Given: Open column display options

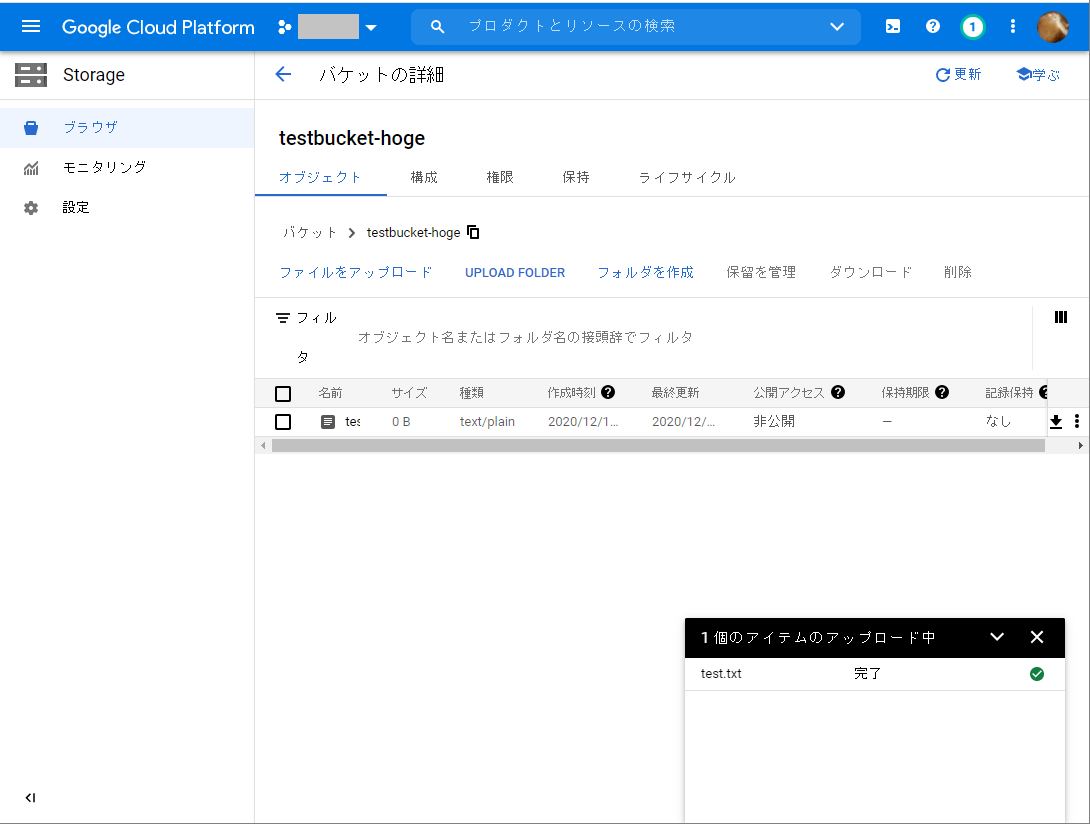Looking at the screenshot, I should (1060, 317).
